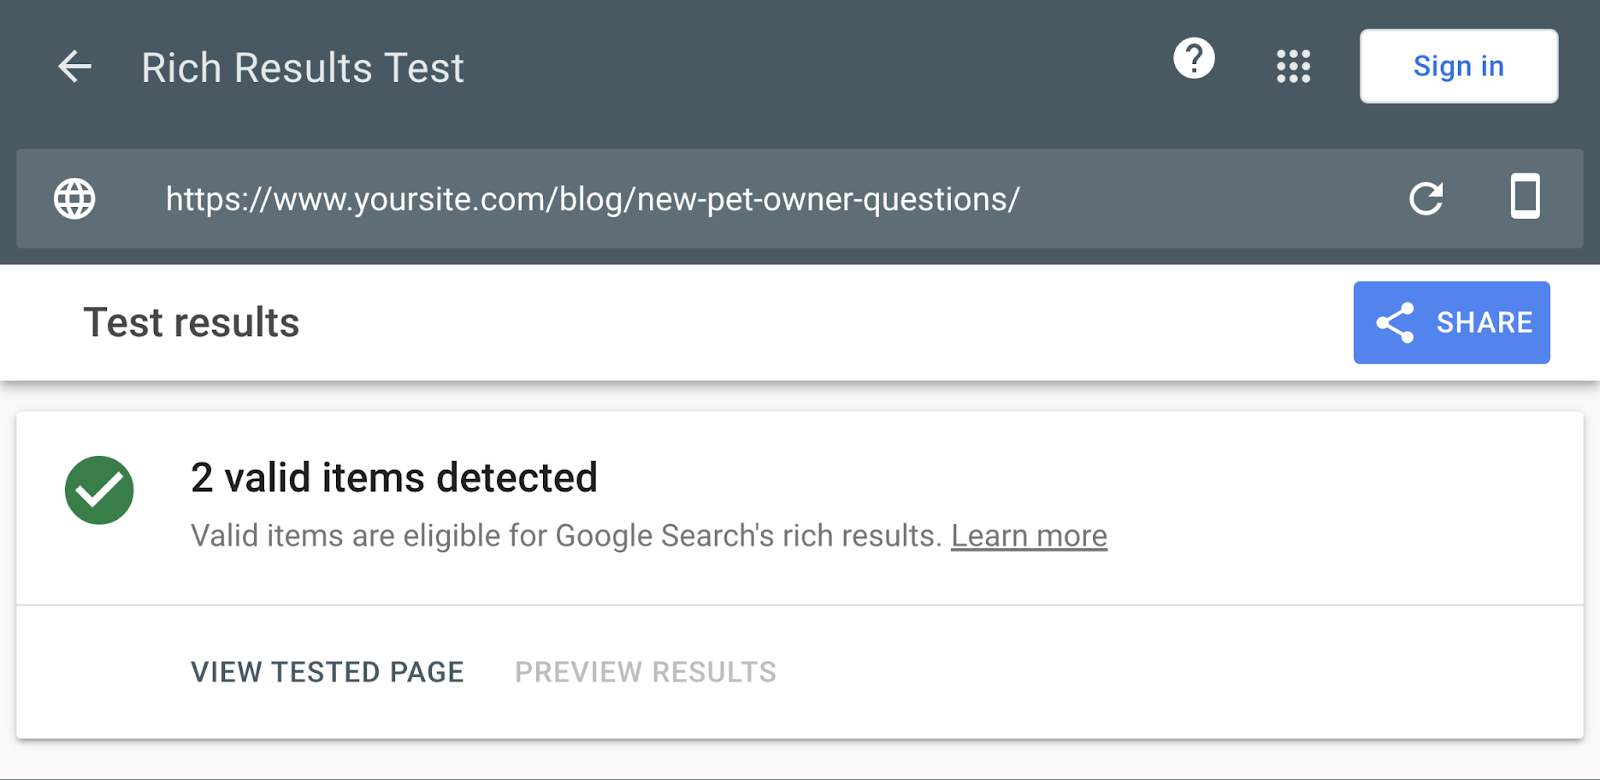
Task: Open the Learn more link
Action: pyautogui.click(x=1028, y=535)
